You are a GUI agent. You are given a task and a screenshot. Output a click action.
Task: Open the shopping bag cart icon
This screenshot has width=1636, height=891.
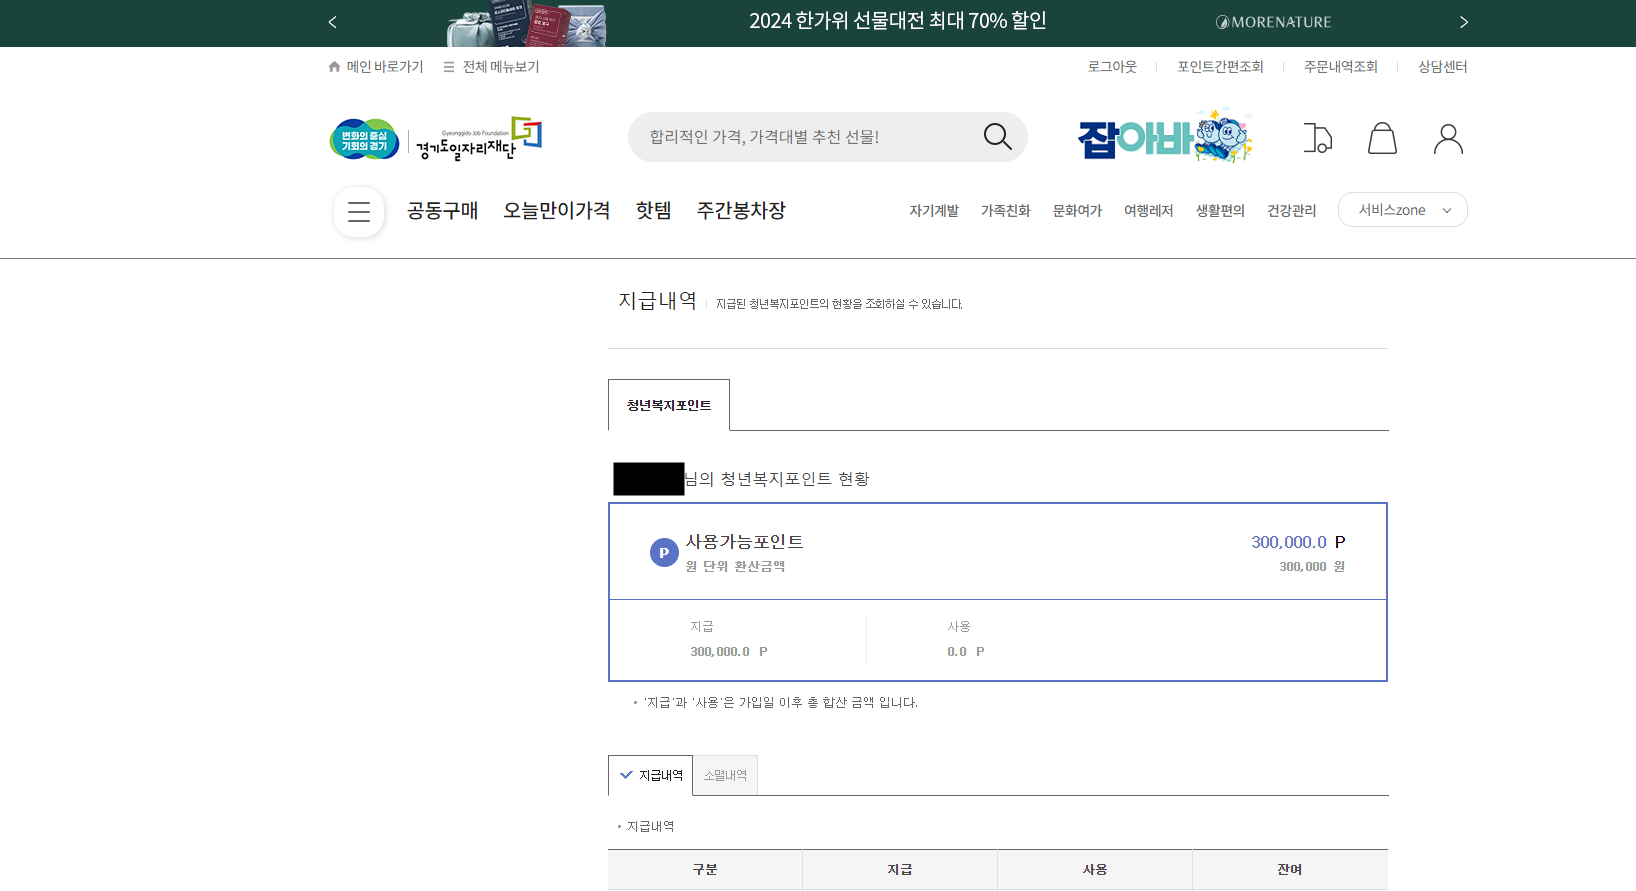(1382, 138)
